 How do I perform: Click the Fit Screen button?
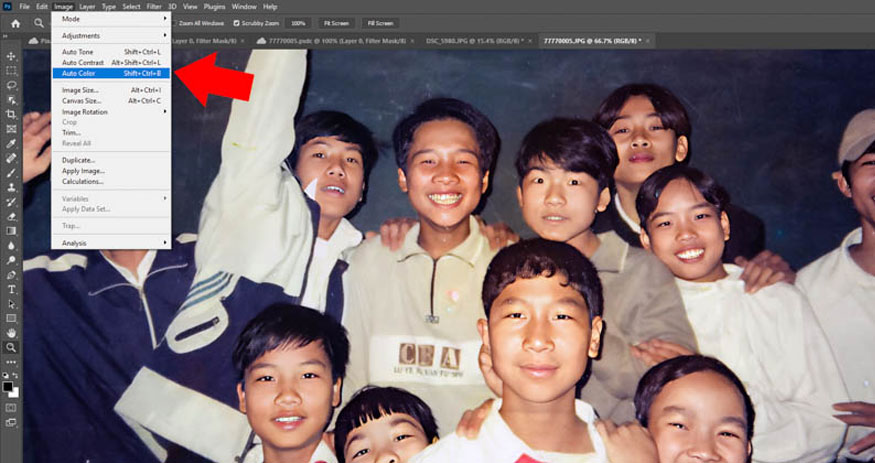337,23
